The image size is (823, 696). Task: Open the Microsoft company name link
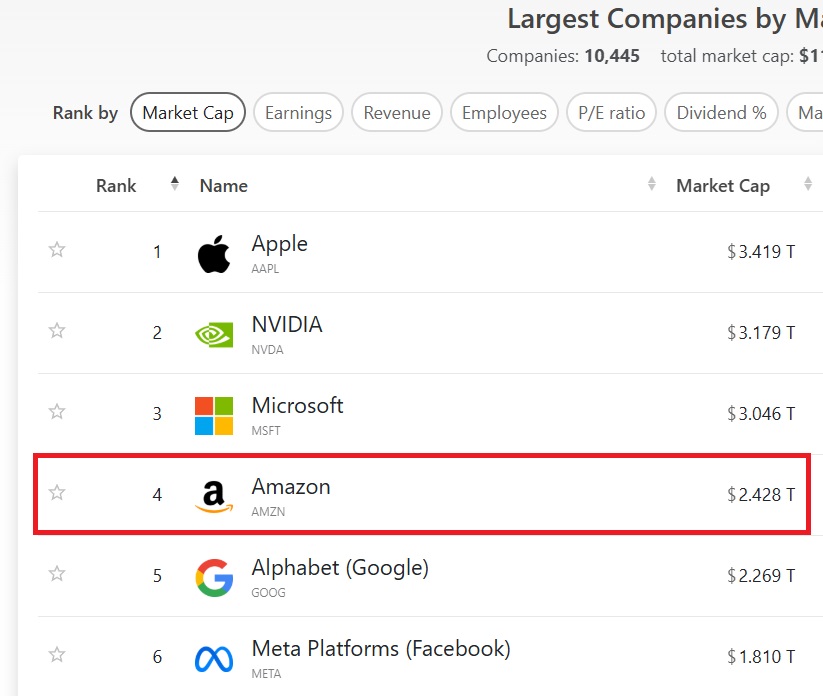click(297, 406)
